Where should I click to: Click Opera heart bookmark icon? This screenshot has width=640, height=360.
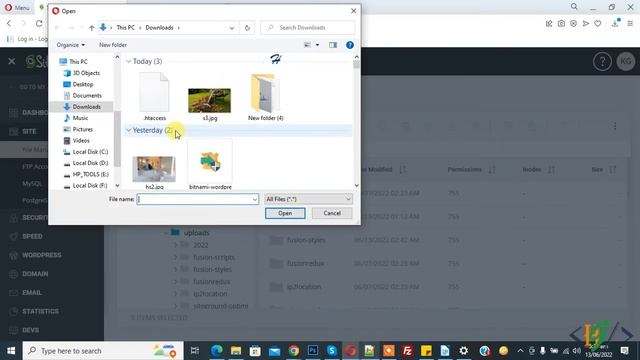[598, 24]
